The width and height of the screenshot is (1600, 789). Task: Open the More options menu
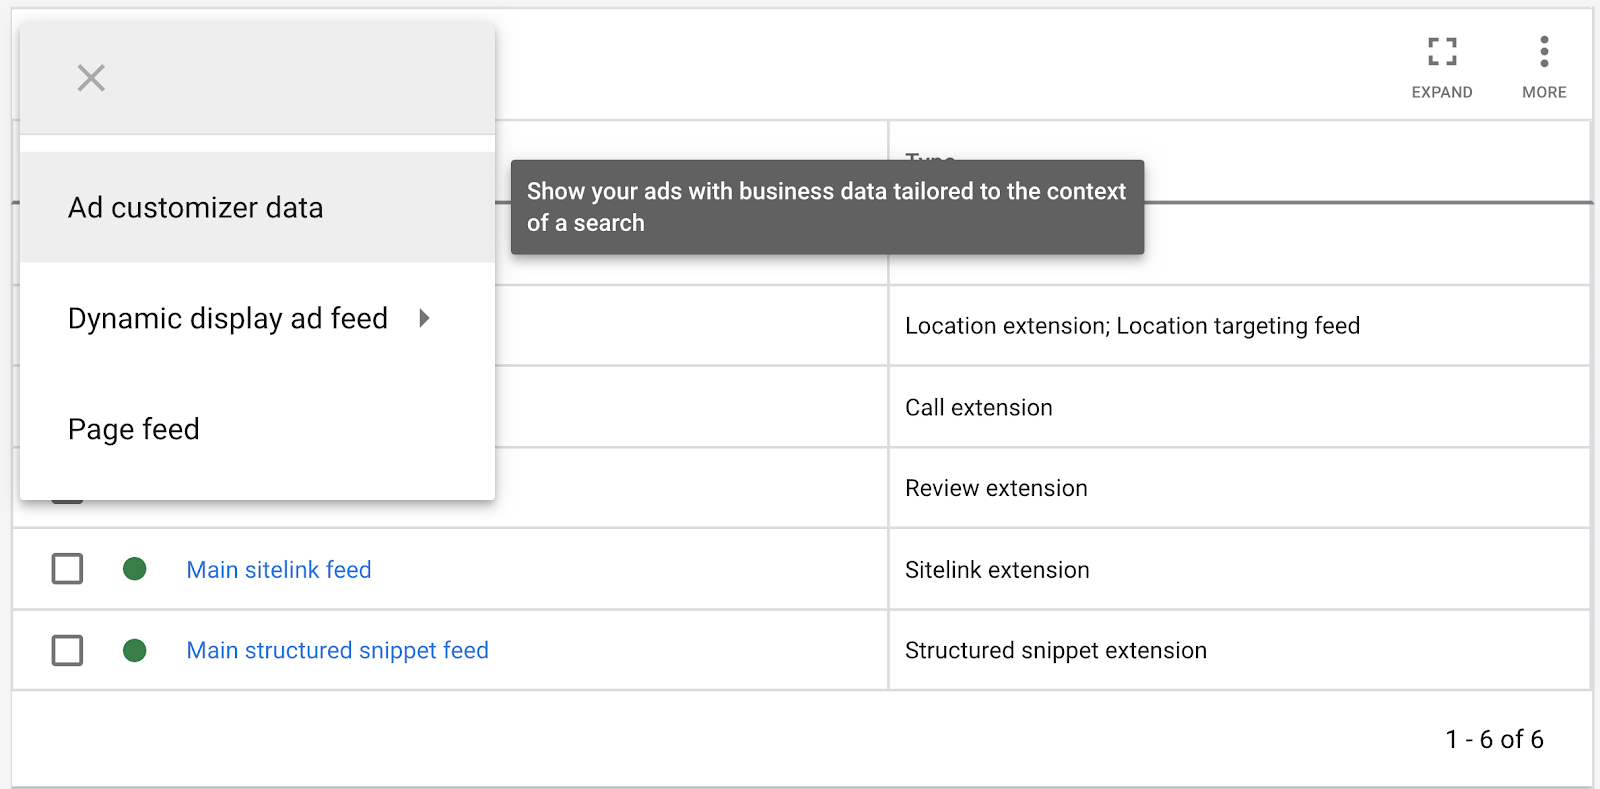point(1544,52)
